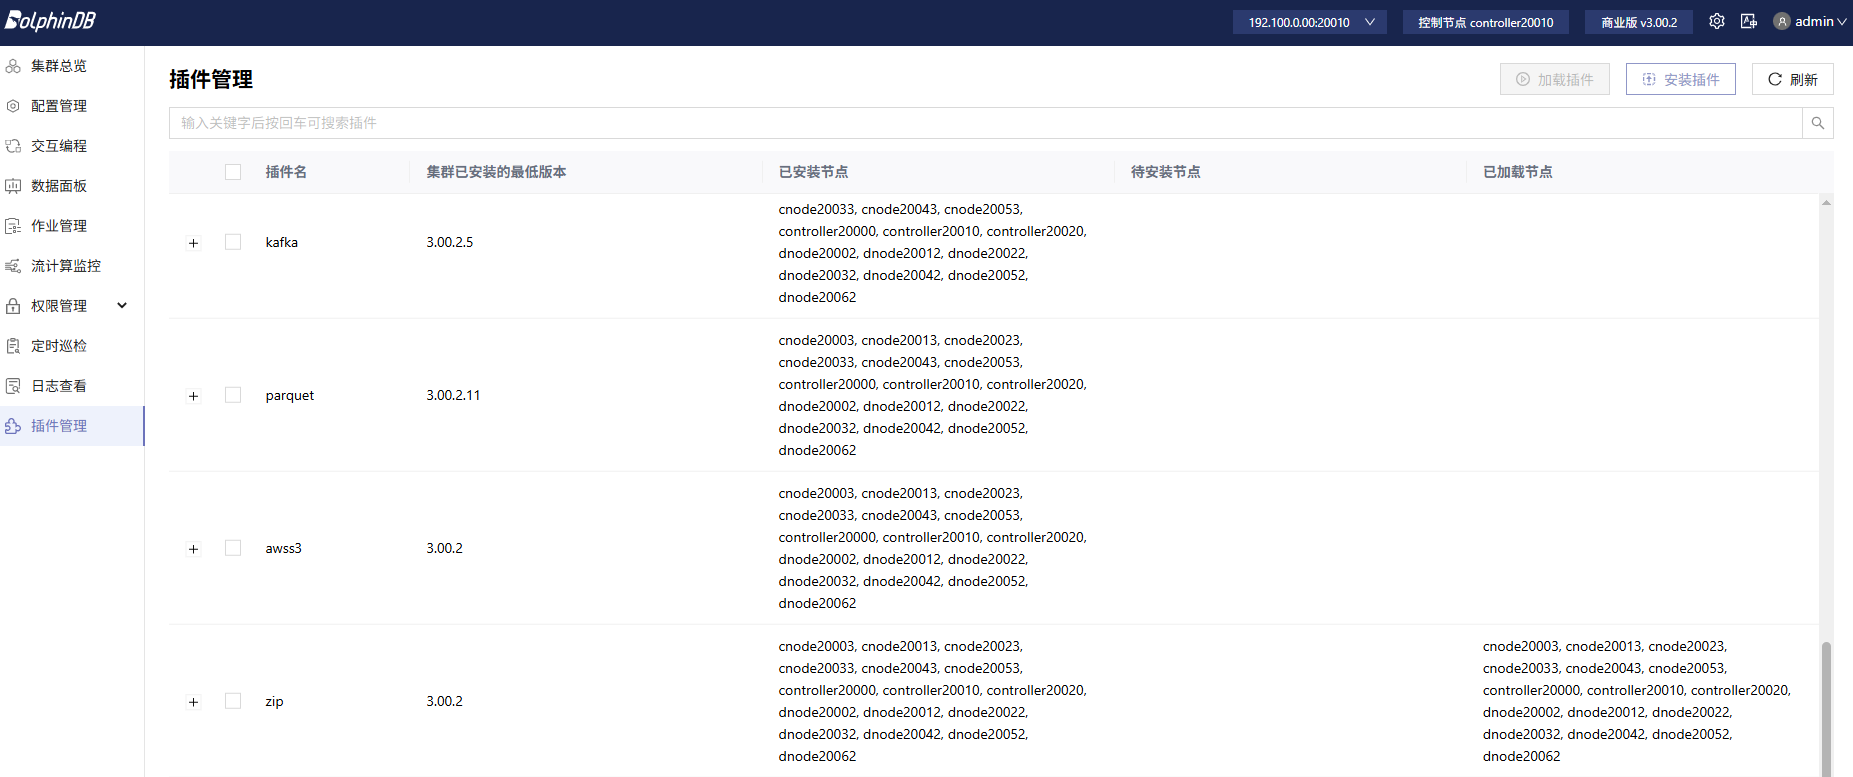1853x777 pixels.
Task: Click the 安装插件 button
Action: (x=1680, y=79)
